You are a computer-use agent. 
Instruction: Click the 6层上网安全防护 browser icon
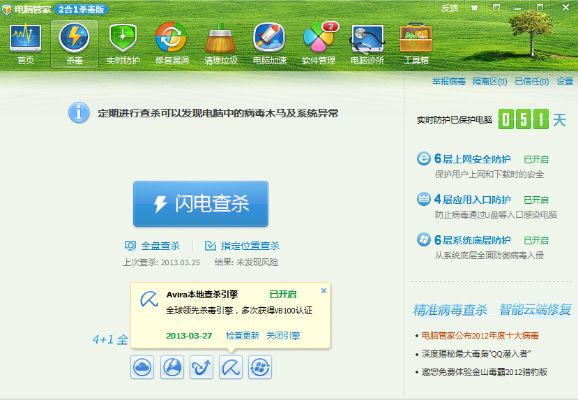click(x=424, y=159)
